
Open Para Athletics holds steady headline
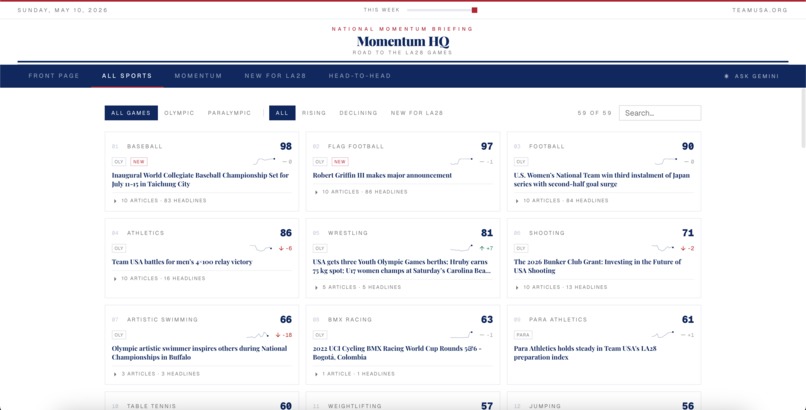[x=585, y=352]
